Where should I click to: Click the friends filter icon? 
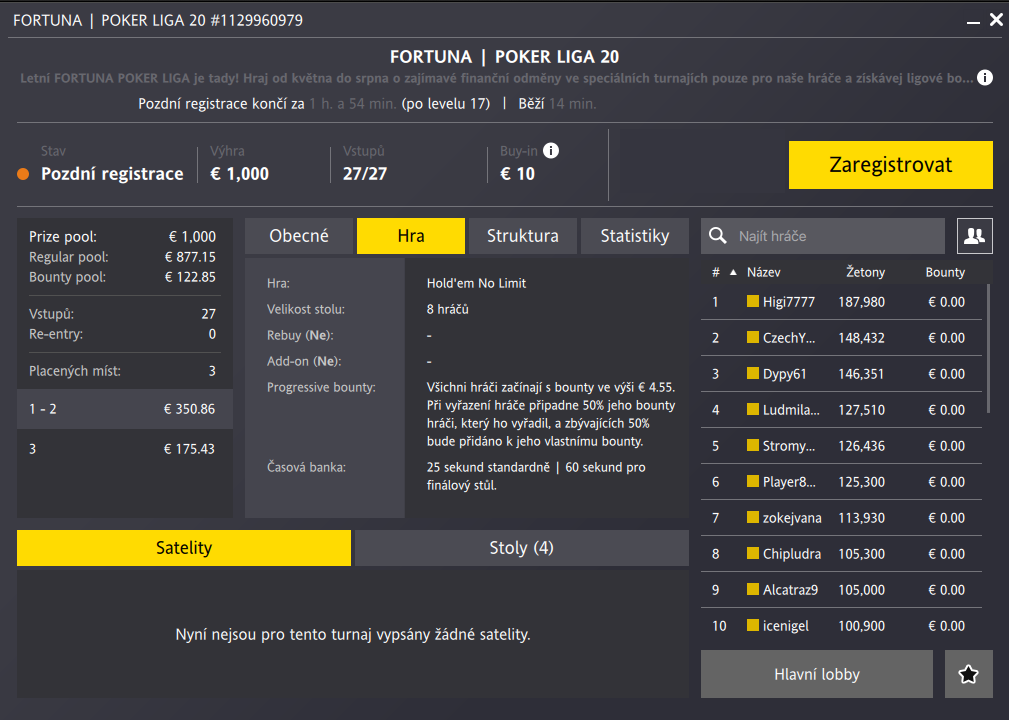tap(974, 236)
